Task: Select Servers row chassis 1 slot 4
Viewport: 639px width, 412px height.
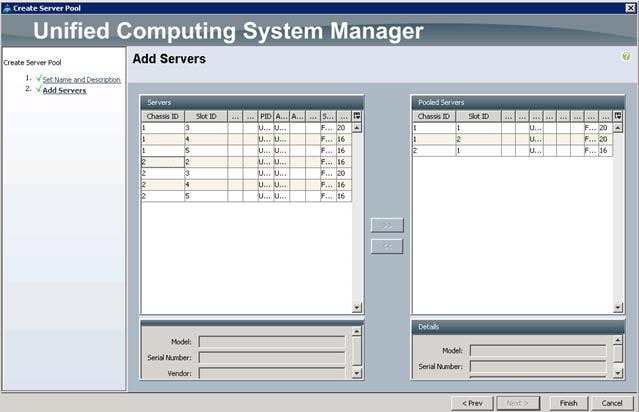Action: pyautogui.click(x=246, y=139)
